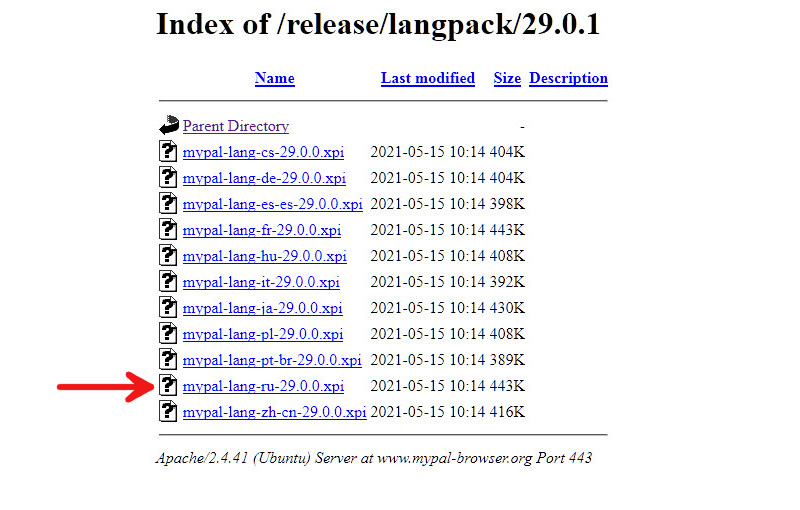The height and width of the screenshot is (510, 800).
Task: Click the 443K size in the fr row
Action: pos(507,230)
